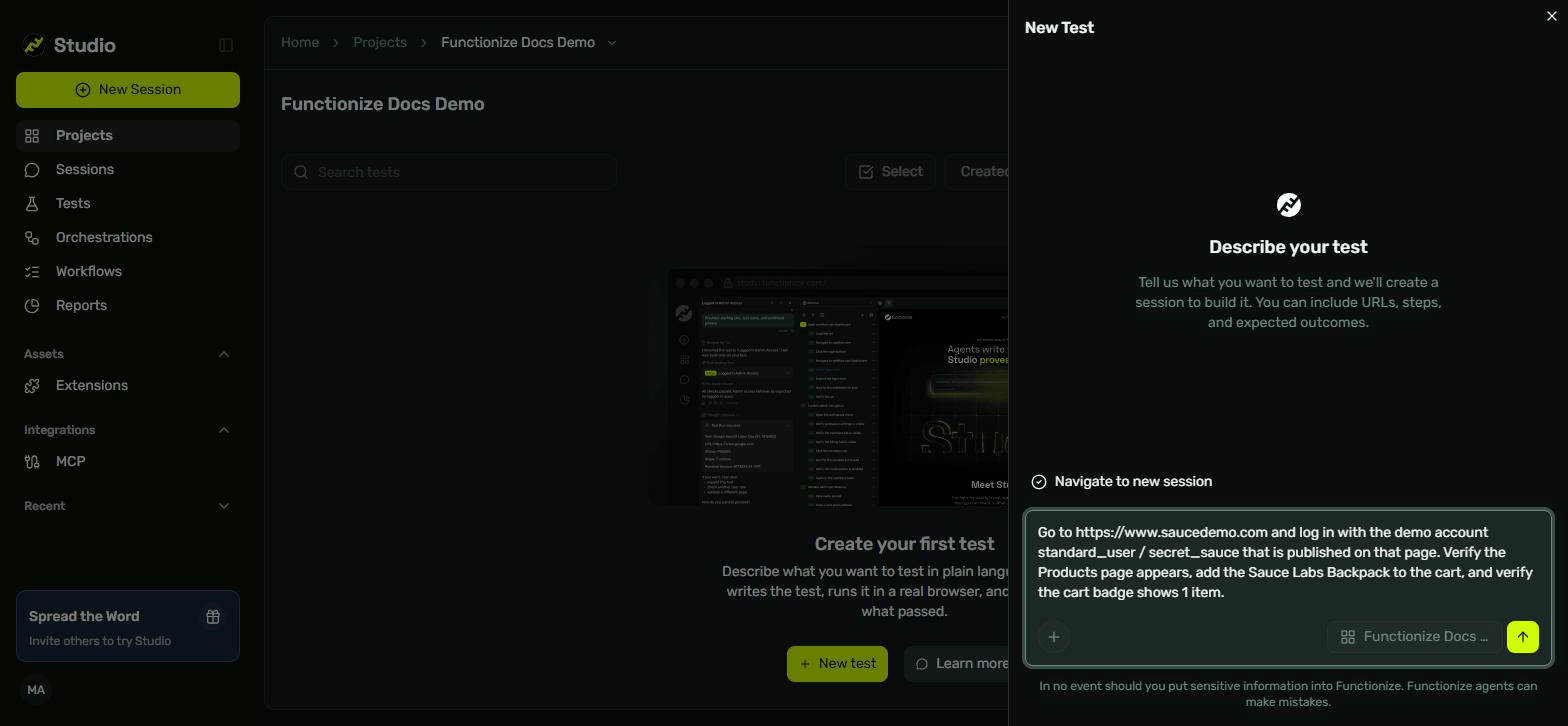The height and width of the screenshot is (726, 1568).
Task: Click the Select button
Action: 890,172
